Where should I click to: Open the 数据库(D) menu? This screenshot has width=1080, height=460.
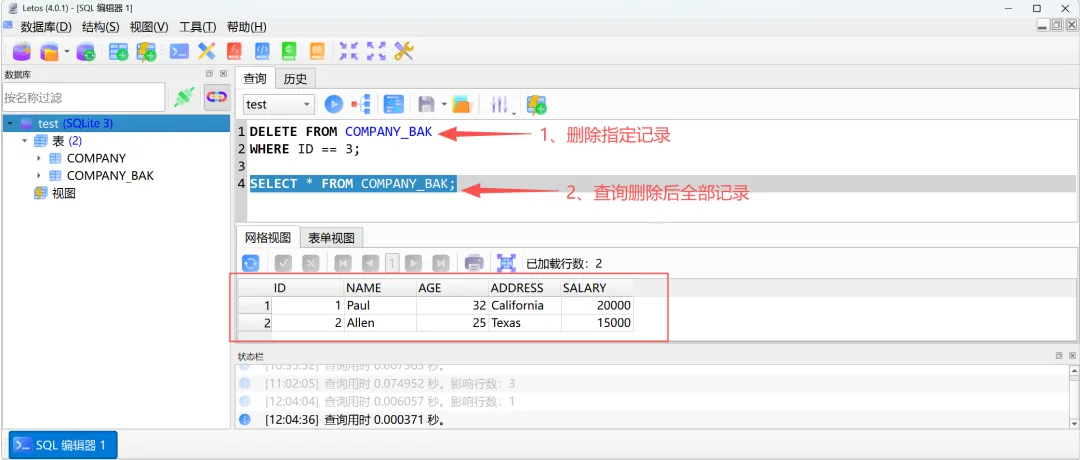point(46,27)
